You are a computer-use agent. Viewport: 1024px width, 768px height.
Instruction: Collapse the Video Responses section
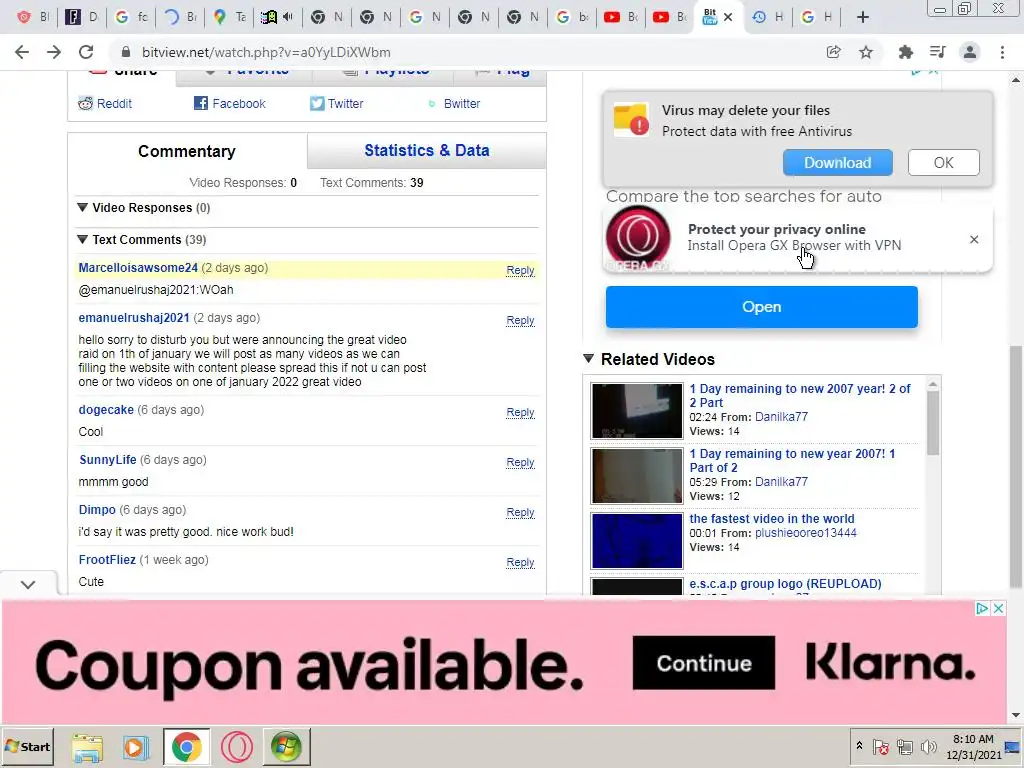[x=82, y=208]
